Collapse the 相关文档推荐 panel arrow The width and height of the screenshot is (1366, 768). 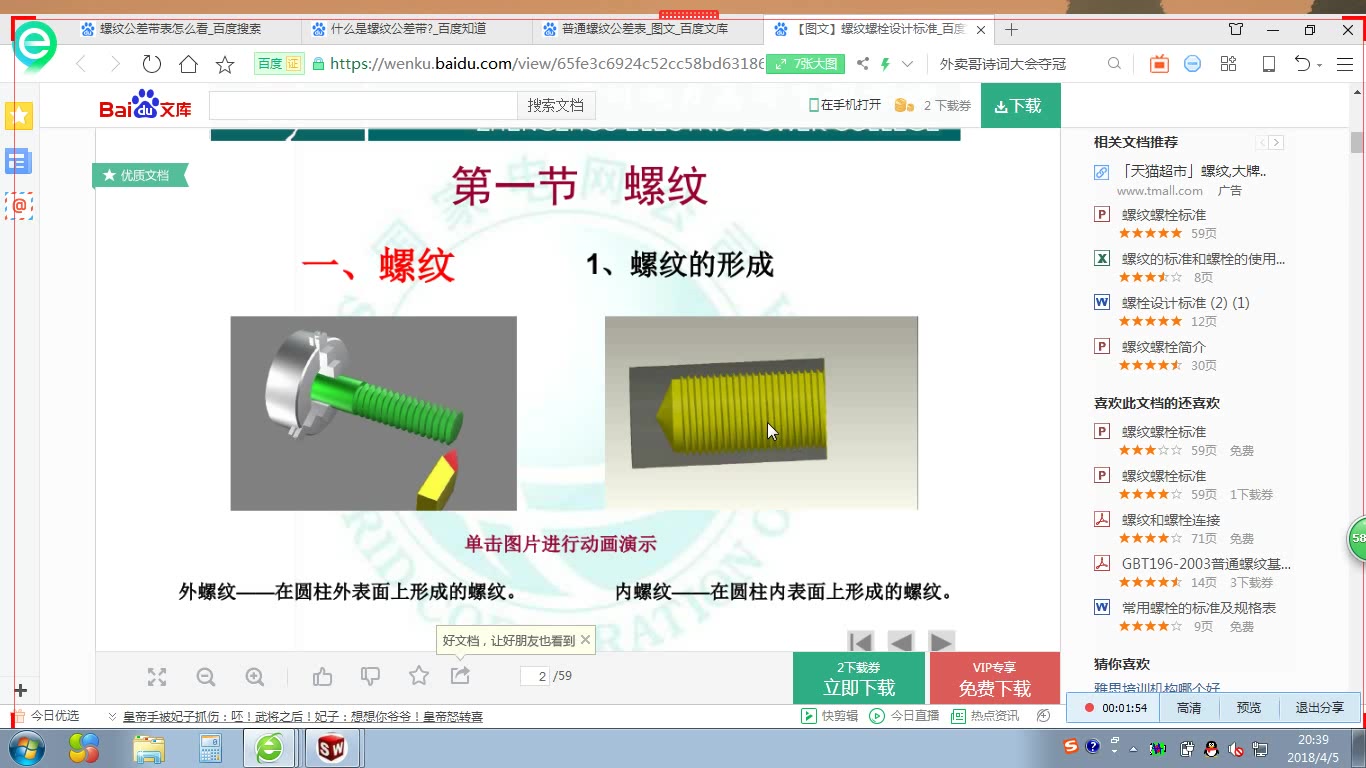click(1262, 142)
